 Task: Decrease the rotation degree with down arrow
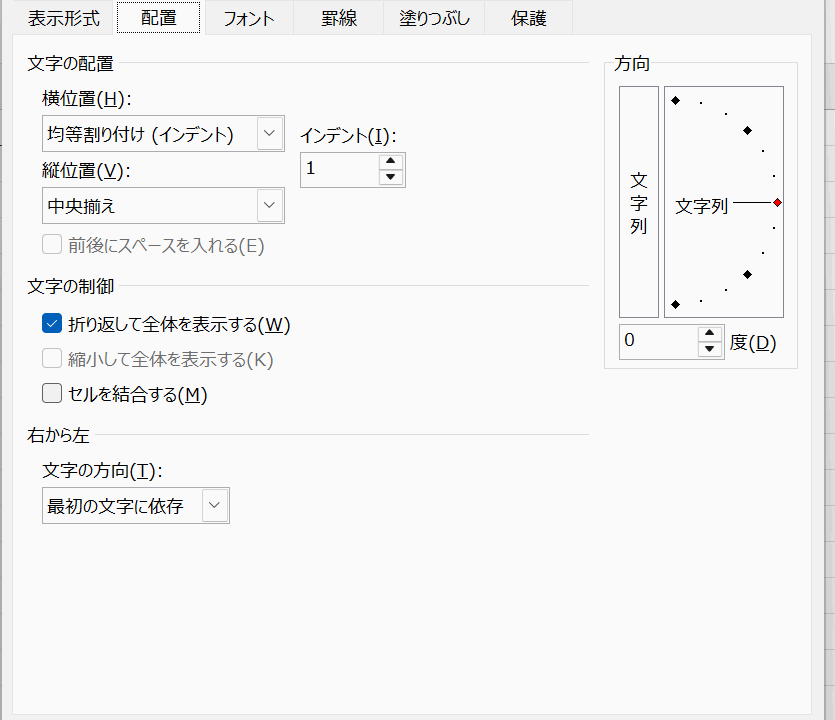pos(710,349)
